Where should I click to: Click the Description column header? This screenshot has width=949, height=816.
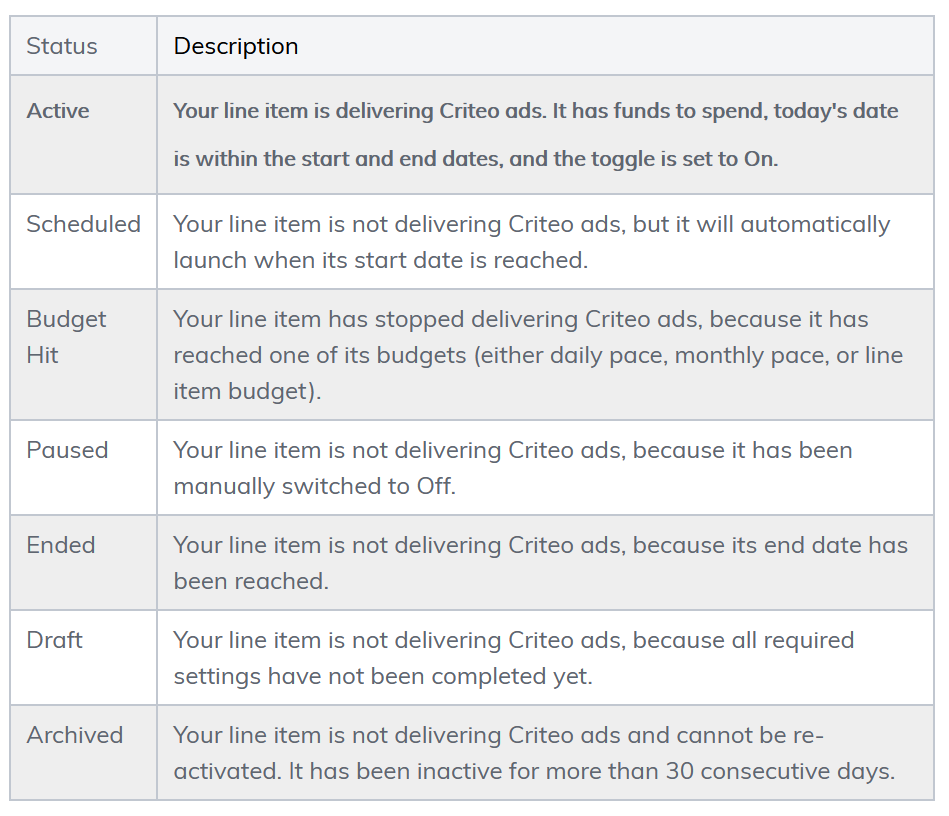(236, 46)
